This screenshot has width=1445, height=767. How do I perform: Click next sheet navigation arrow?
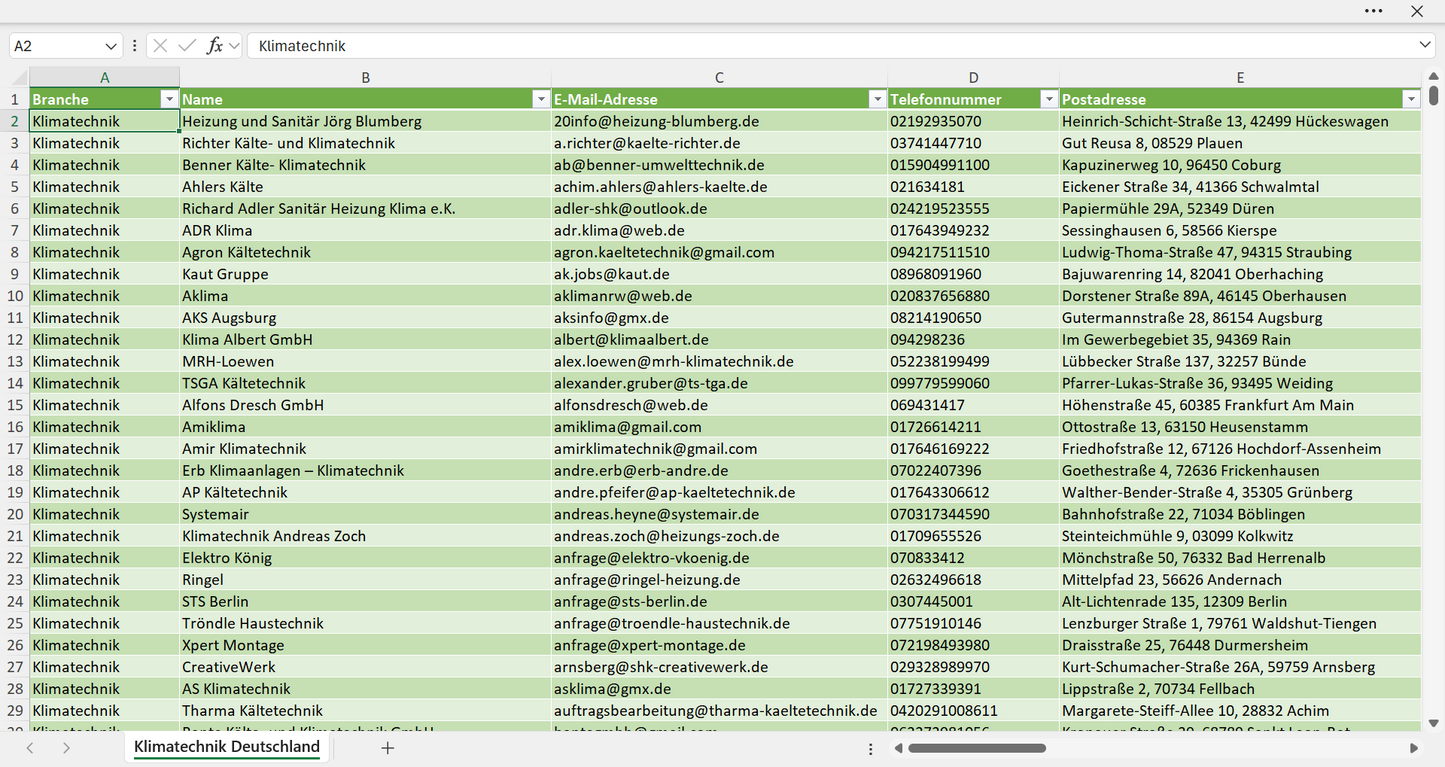pyautogui.click(x=66, y=748)
